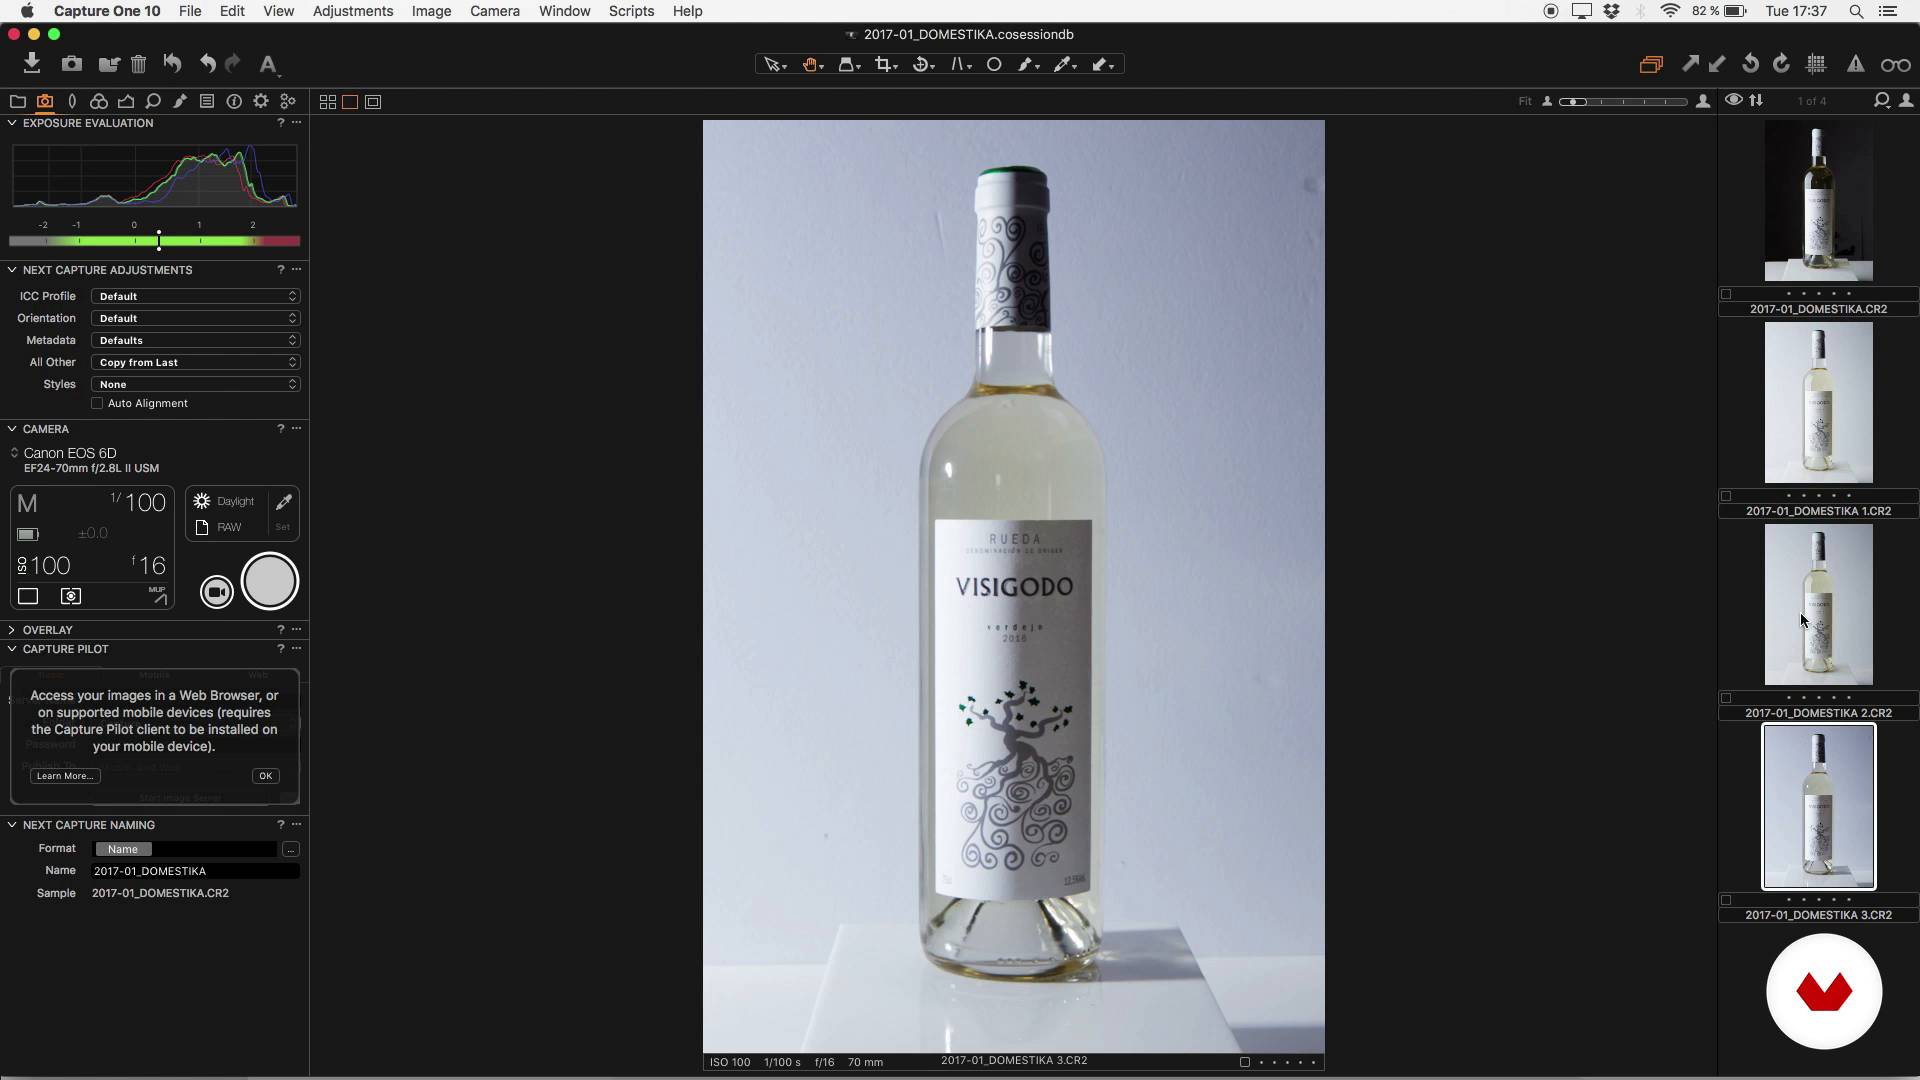The width and height of the screenshot is (1920, 1080).
Task: Click the copy adjustments arrow icon
Action: tap(1690, 64)
